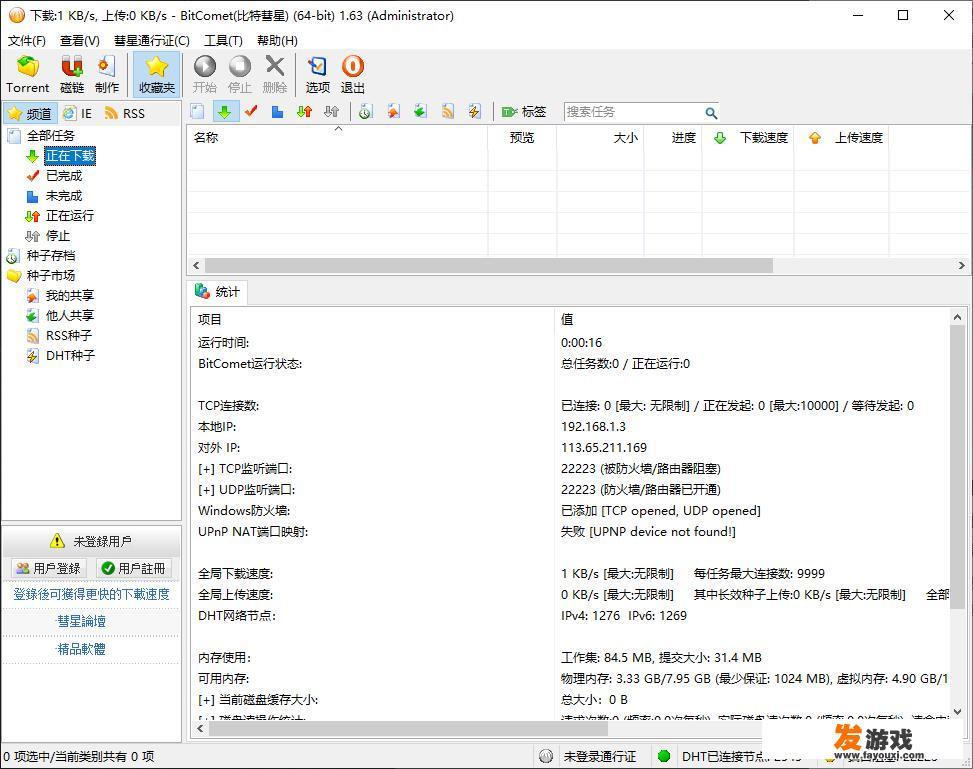
Task: Sort by 进度 column header
Action: click(673, 138)
